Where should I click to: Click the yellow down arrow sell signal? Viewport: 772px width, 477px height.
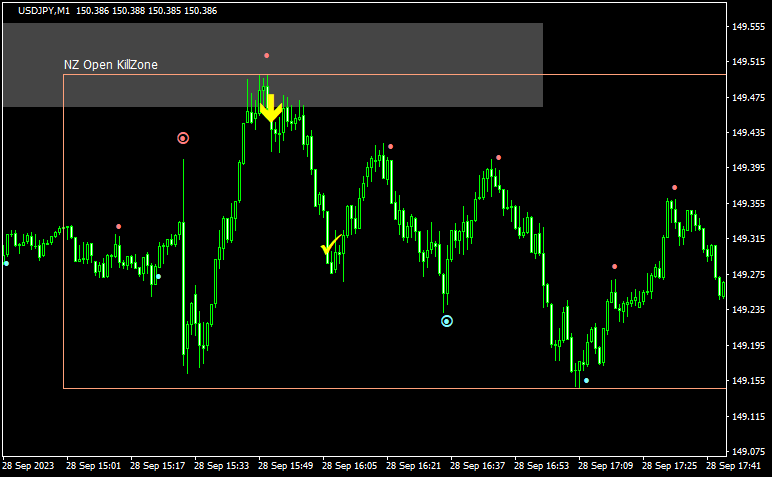tap(270, 108)
